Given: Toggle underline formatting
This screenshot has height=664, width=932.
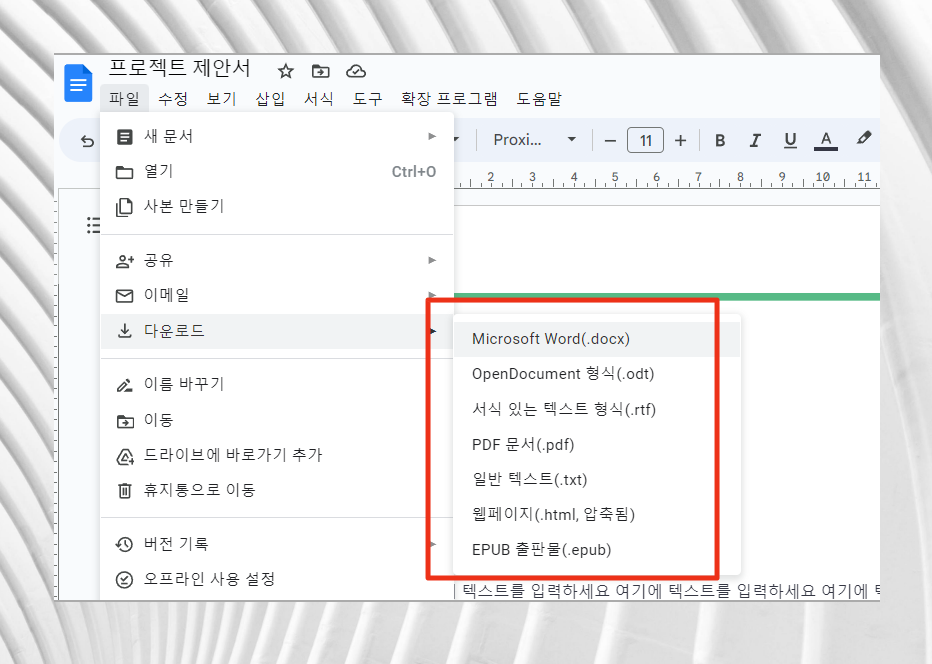Looking at the screenshot, I should tap(790, 140).
